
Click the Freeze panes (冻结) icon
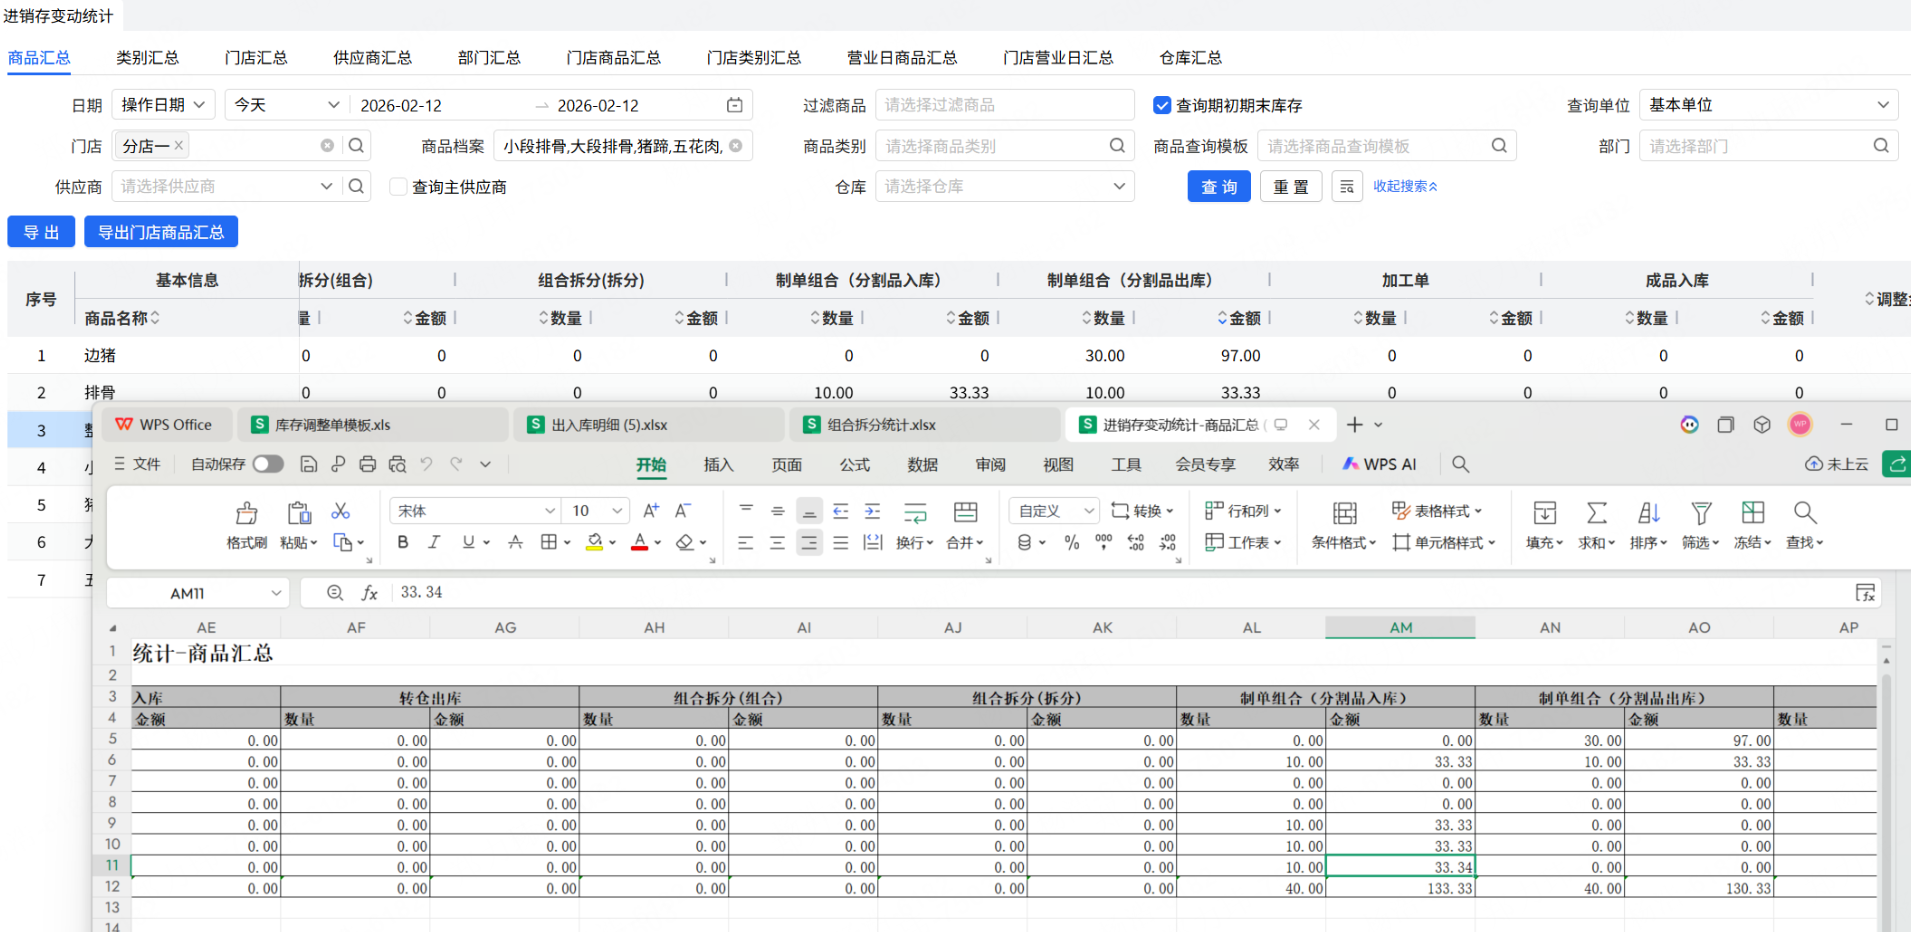coord(1752,514)
